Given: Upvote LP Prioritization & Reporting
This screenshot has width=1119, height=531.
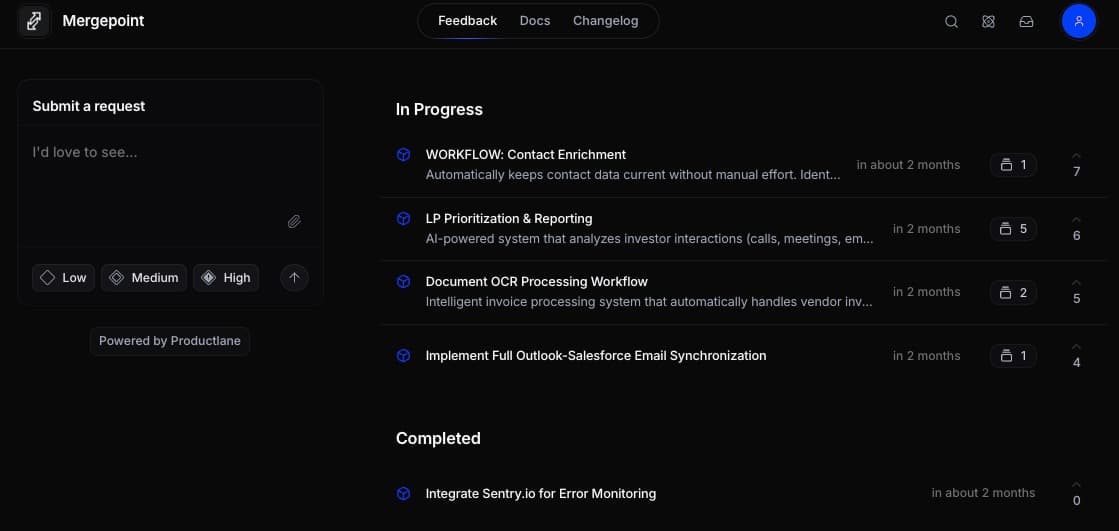Looking at the screenshot, I should [x=1076, y=220].
